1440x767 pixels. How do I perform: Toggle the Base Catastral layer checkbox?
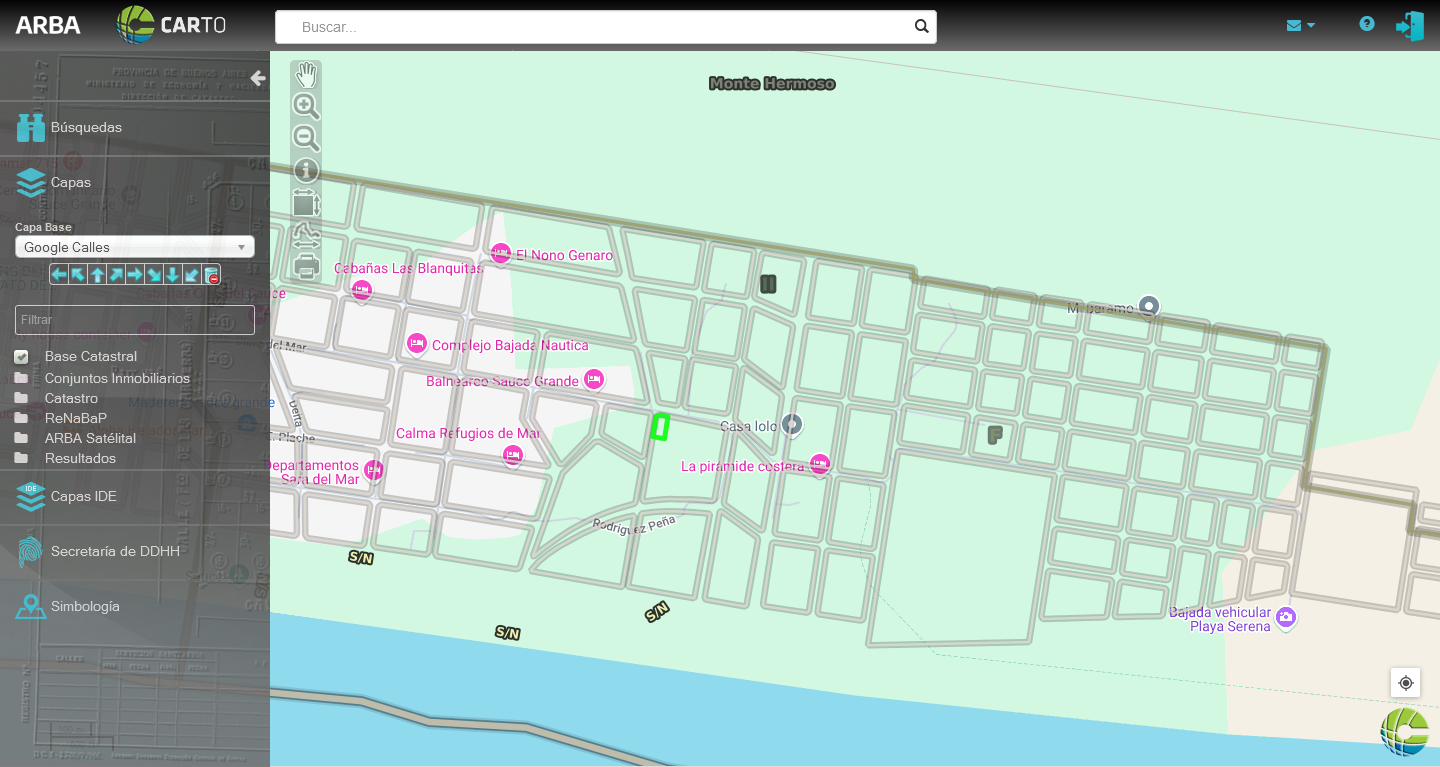[21, 357]
